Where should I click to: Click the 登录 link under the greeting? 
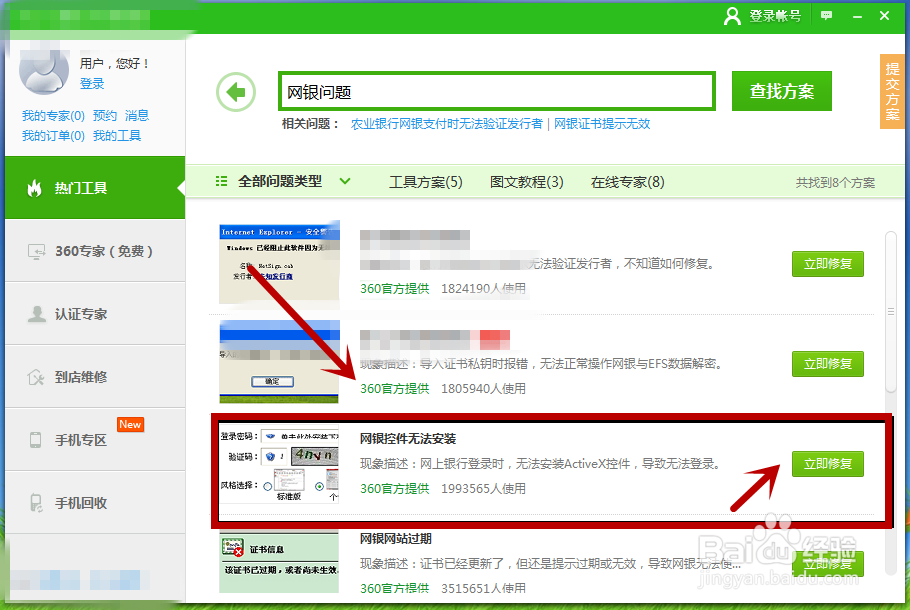coord(92,84)
